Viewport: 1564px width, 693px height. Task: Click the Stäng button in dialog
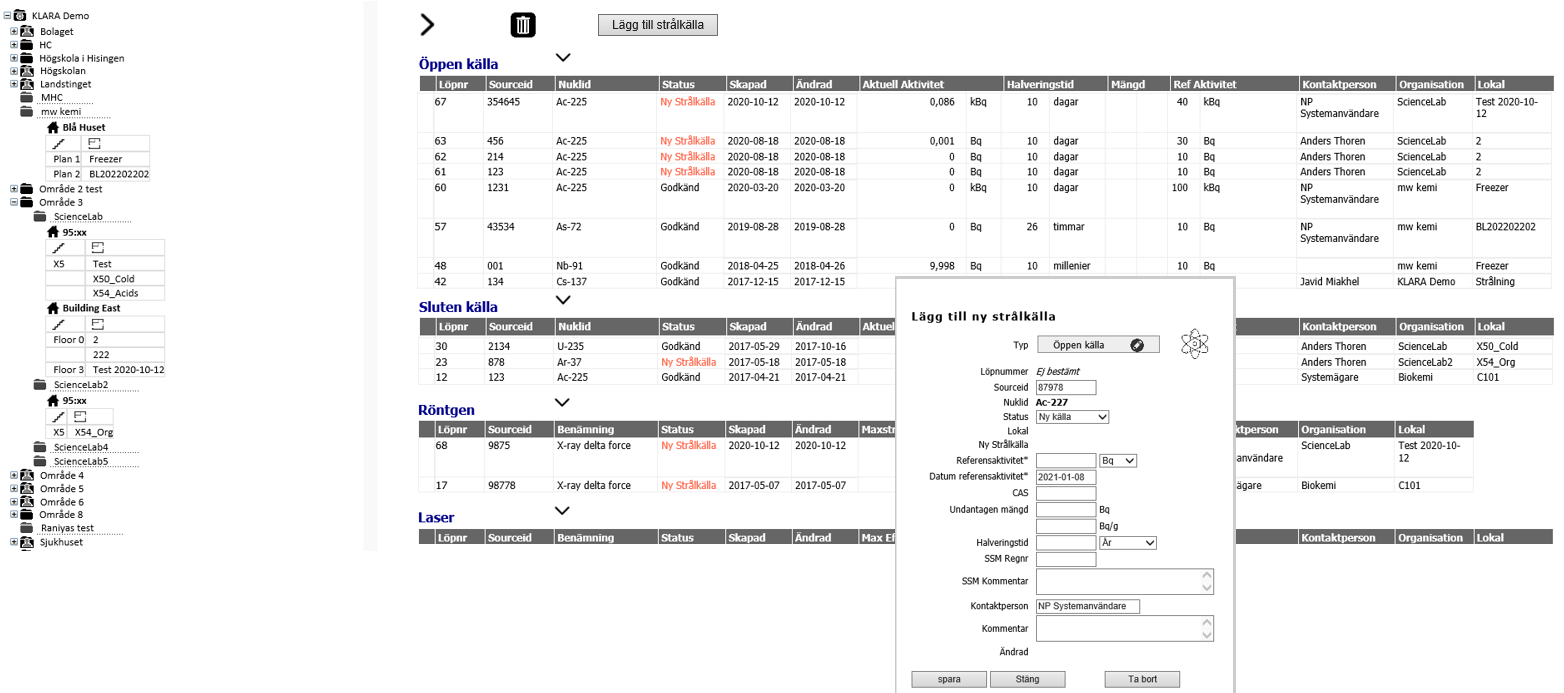click(1027, 679)
